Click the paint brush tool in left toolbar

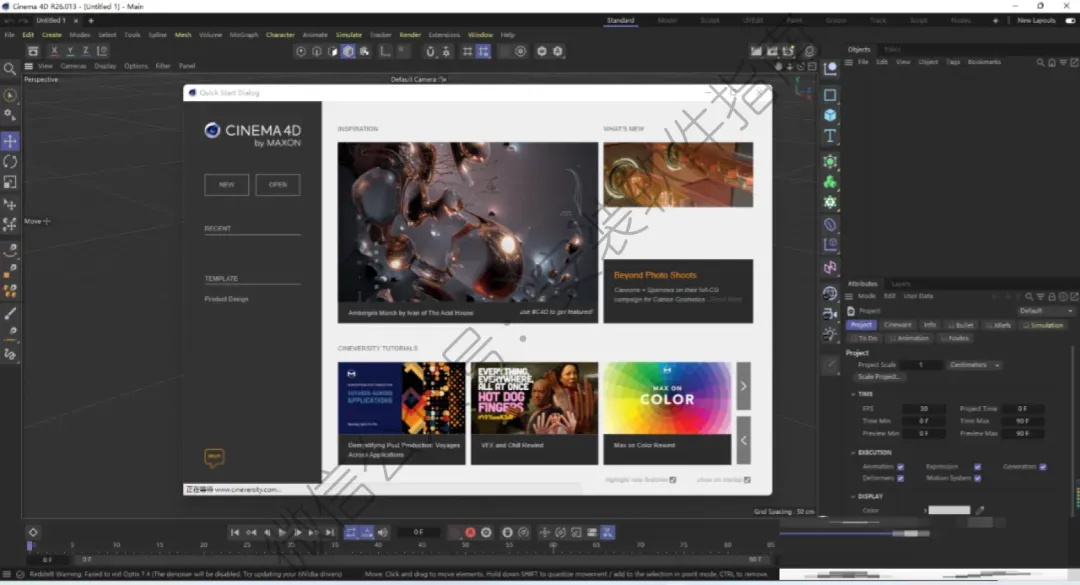(10, 314)
